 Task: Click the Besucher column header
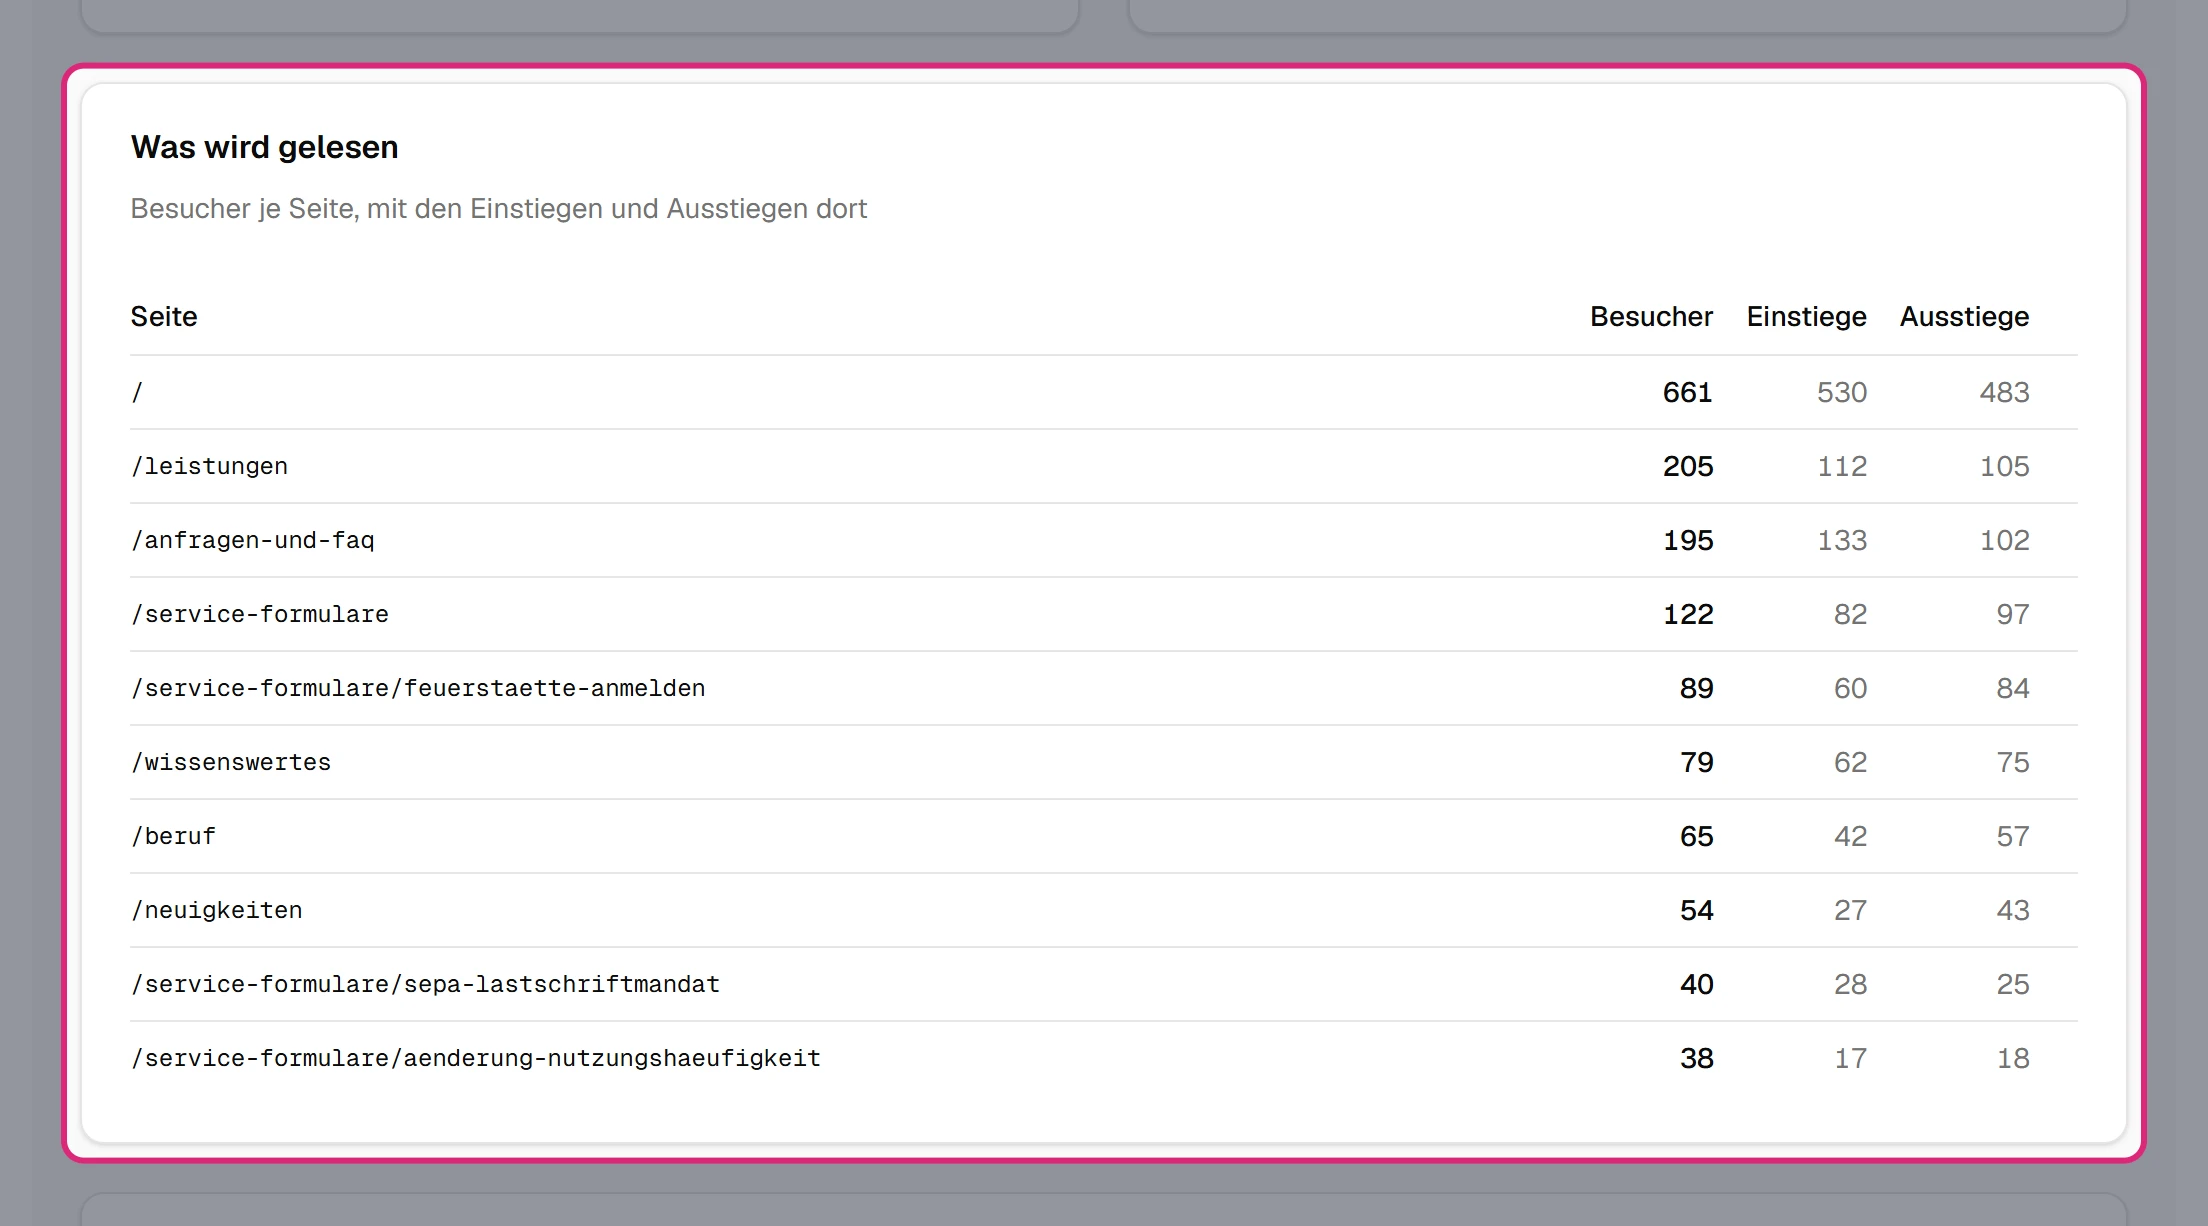click(x=1651, y=317)
